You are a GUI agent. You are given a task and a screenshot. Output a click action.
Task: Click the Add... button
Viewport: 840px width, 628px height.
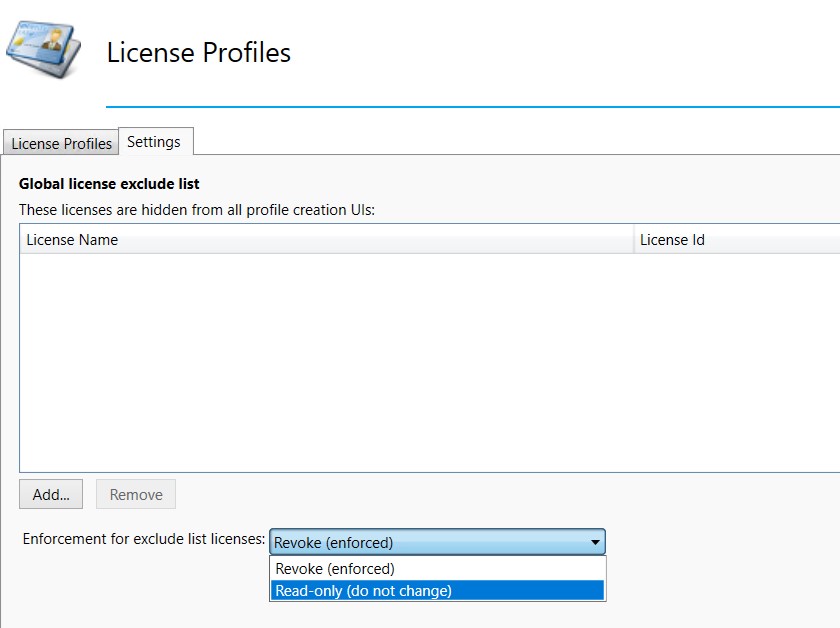51,494
